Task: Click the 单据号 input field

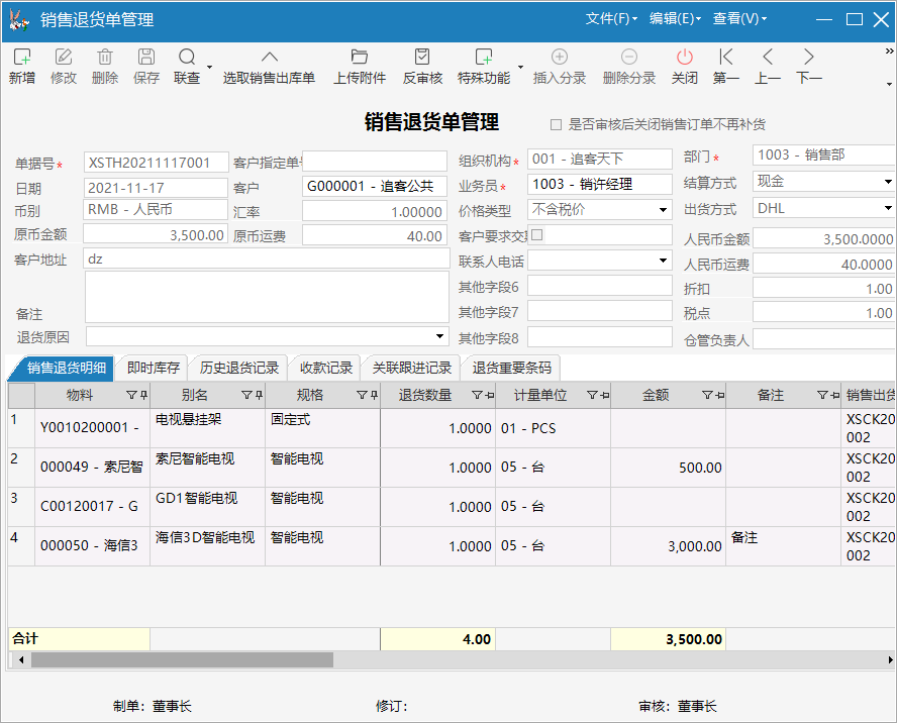Action: point(156,163)
